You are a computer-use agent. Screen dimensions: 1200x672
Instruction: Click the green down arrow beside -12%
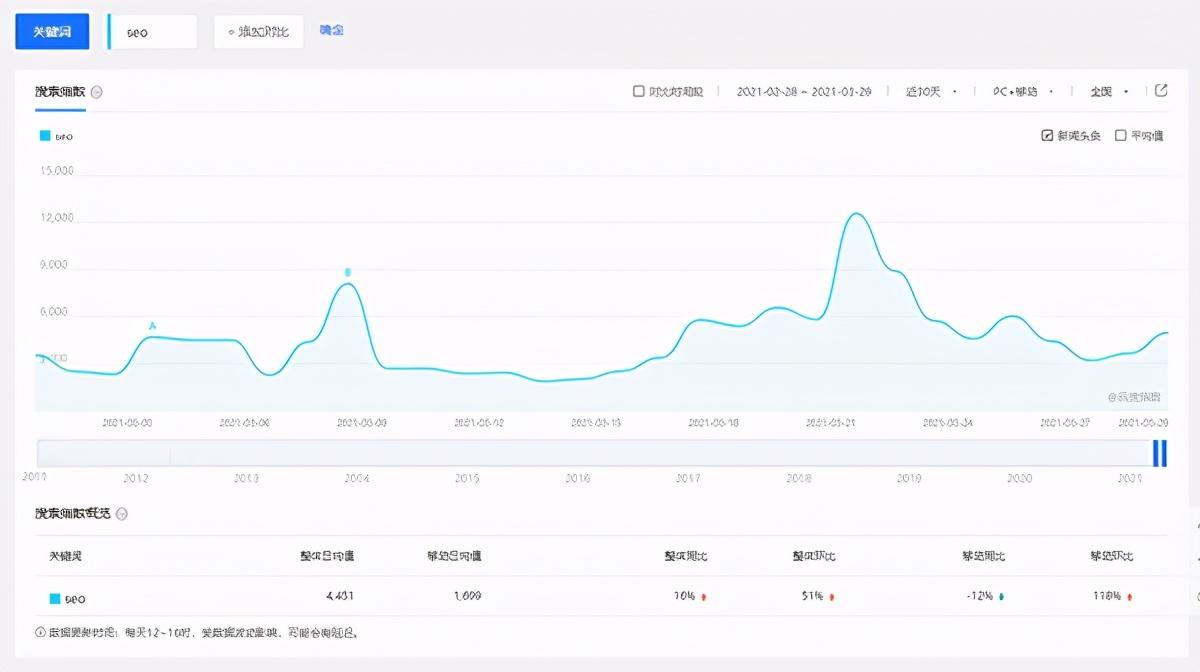point(1001,597)
